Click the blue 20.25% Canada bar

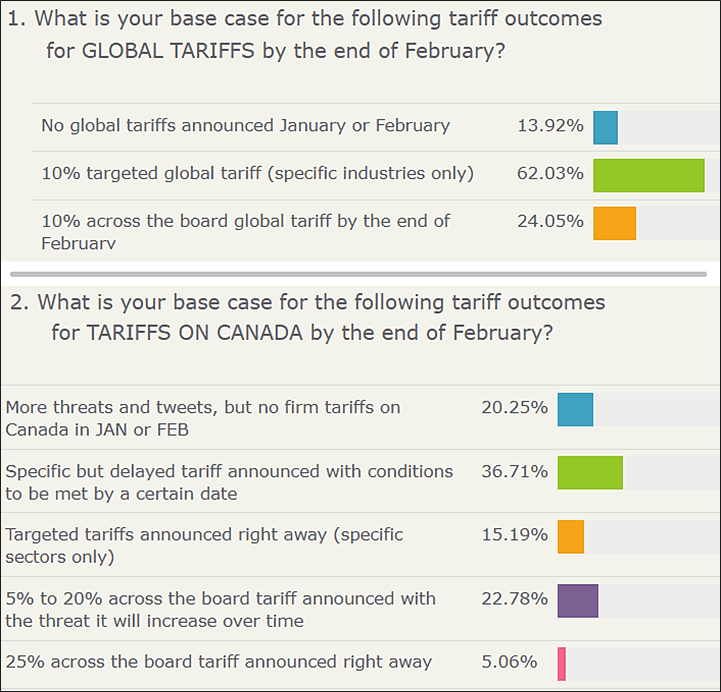pos(575,409)
